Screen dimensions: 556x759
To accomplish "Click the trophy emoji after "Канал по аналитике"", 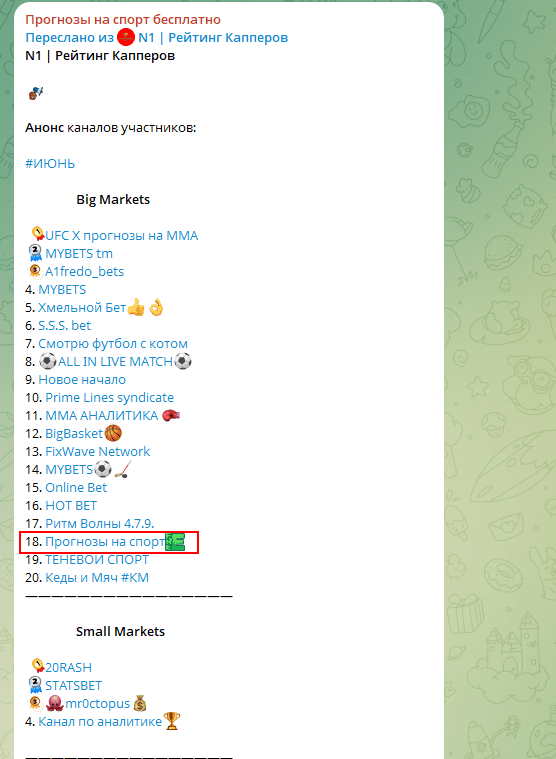I will [172, 721].
